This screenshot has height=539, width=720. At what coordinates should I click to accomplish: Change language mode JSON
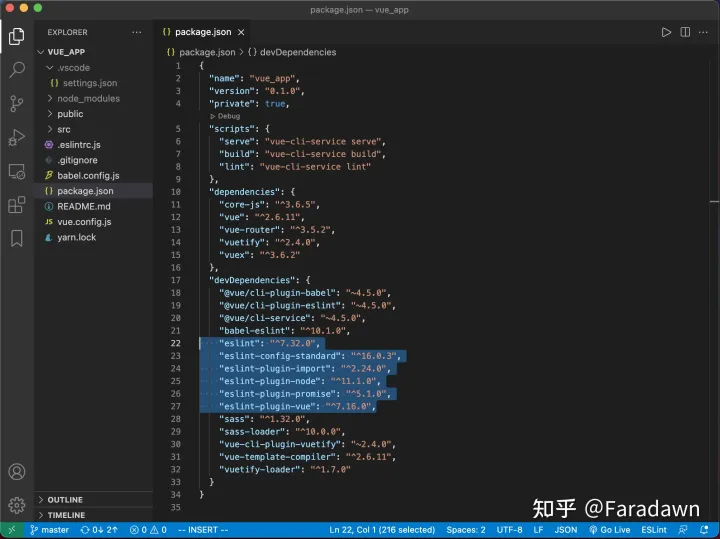coord(566,530)
